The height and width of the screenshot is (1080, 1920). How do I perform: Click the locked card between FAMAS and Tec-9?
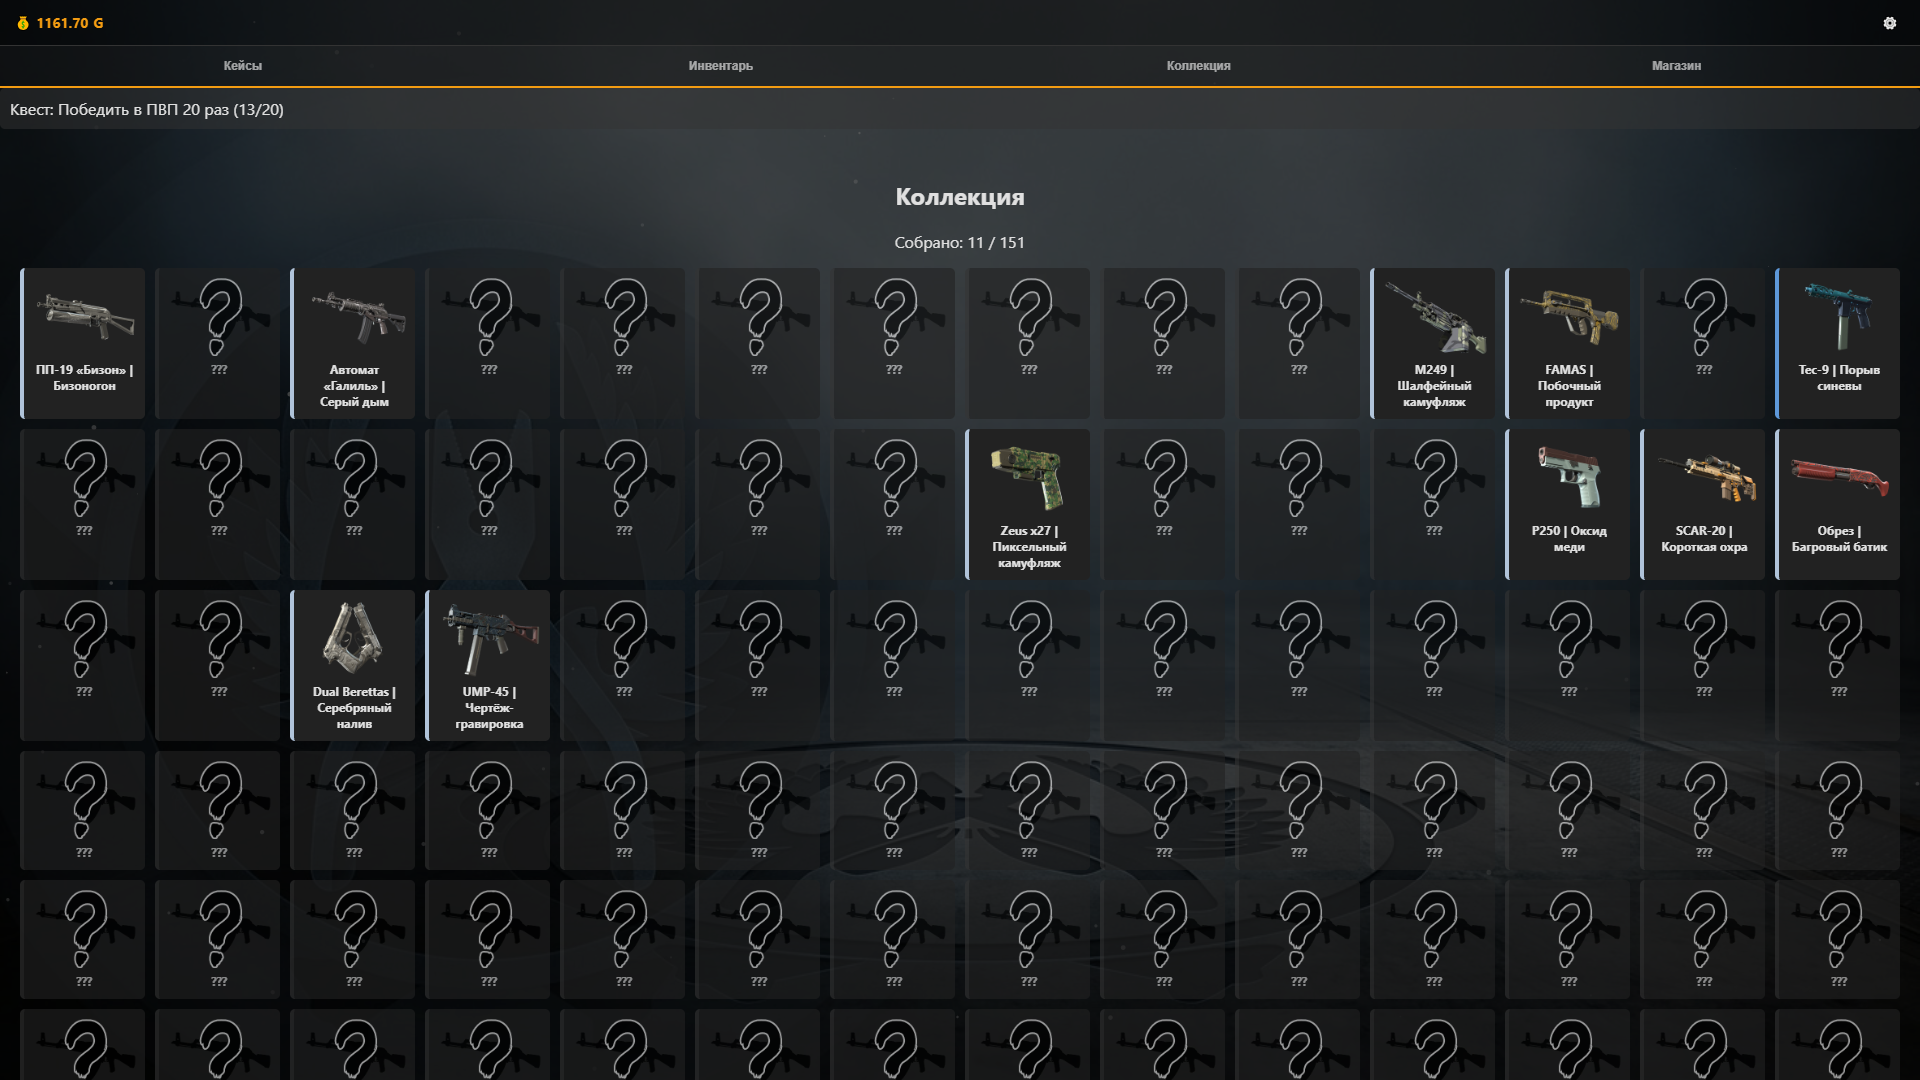[1703, 343]
